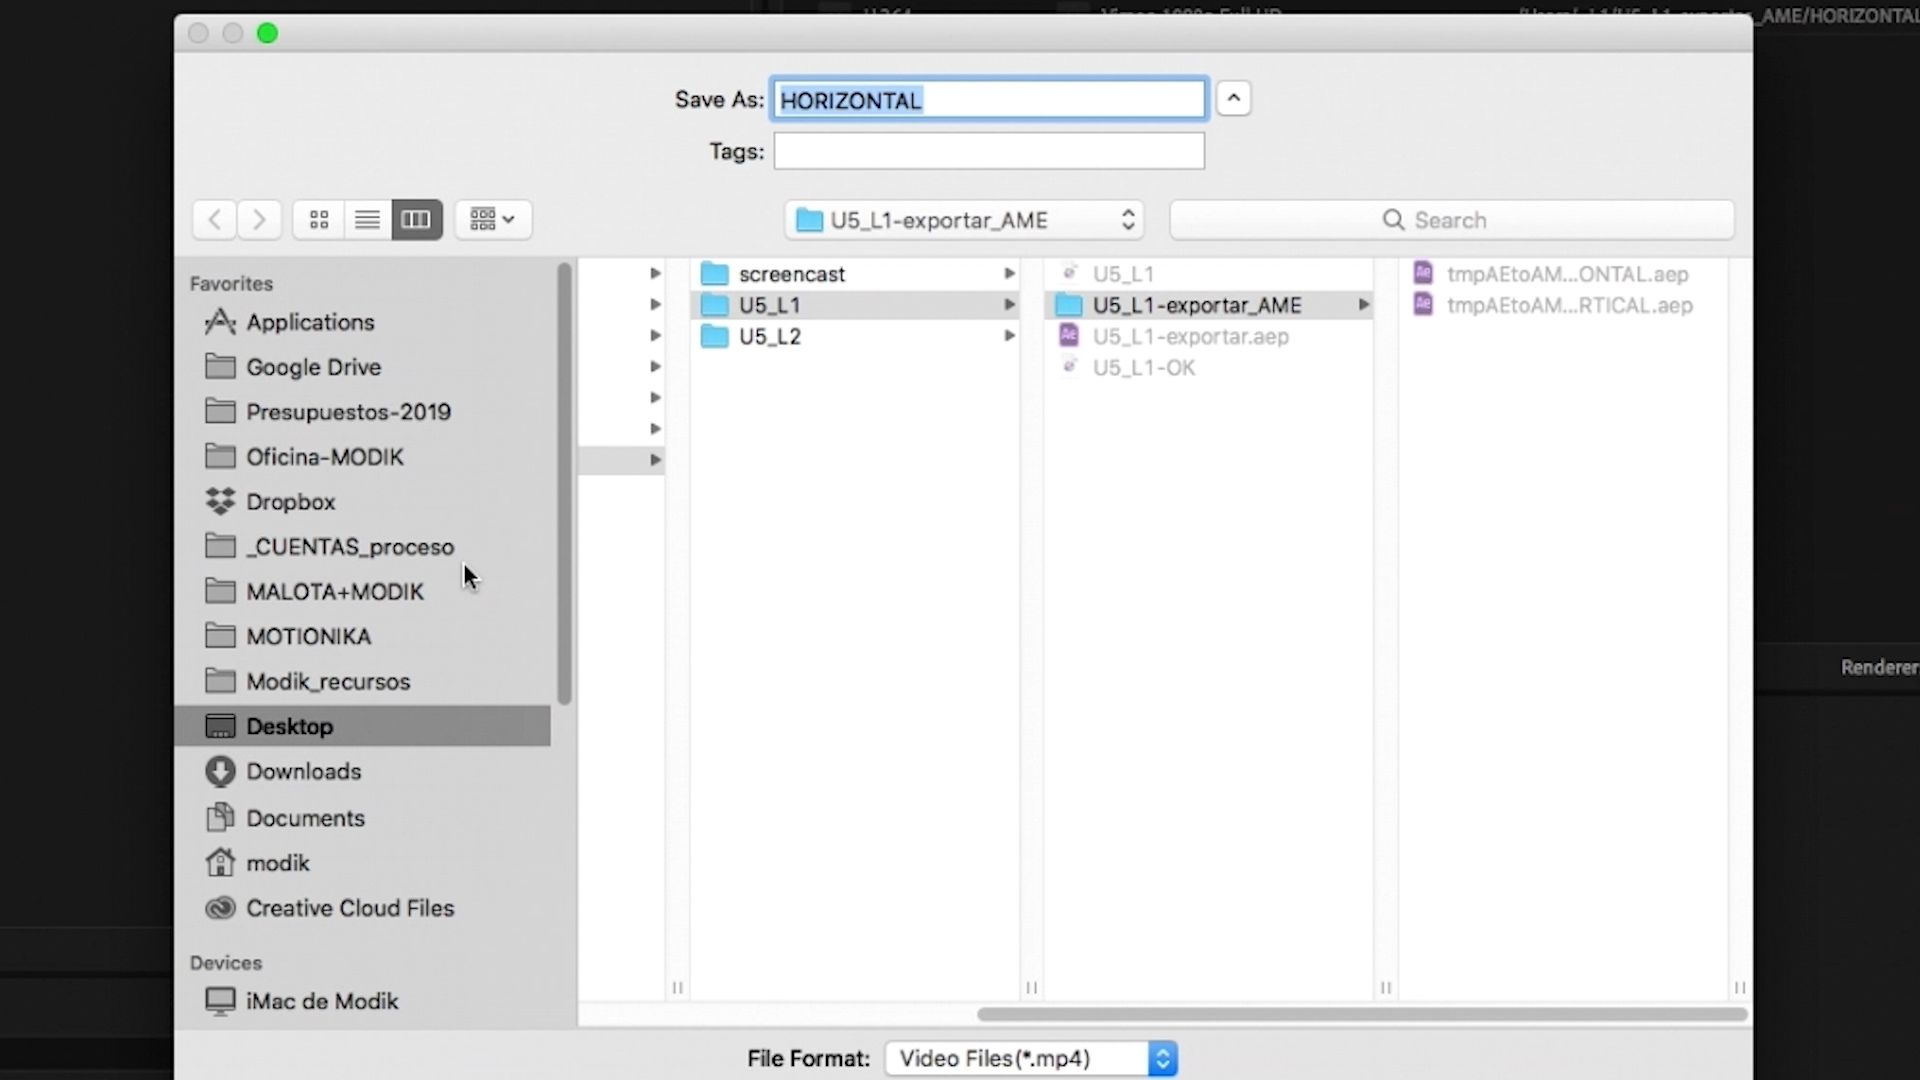The width and height of the screenshot is (1920, 1080).
Task: Collapse dialog with Save As chevron button
Action: 1234,99
